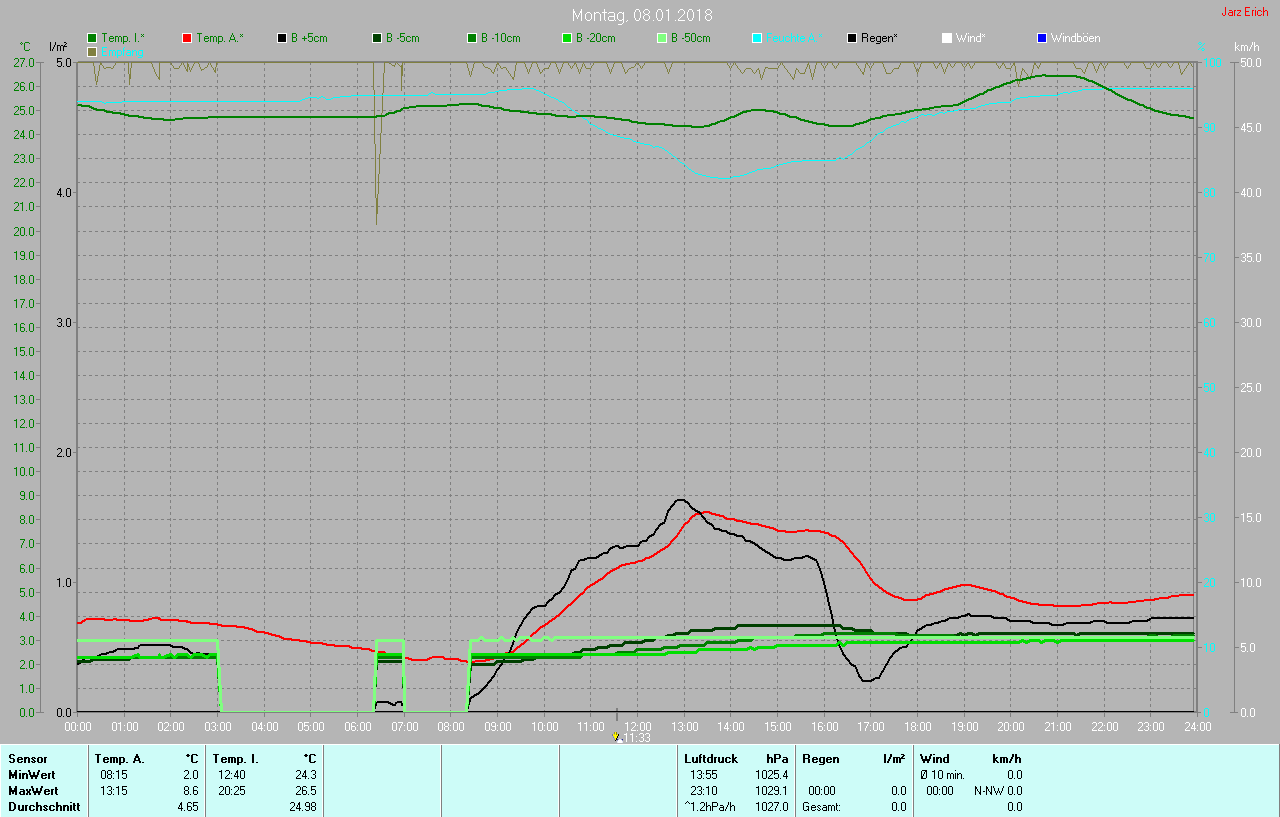Click the pressure minimum time '13:55'
This screenshot has height=817, width=1280.
pyautogui.click(x=703, y=775)
